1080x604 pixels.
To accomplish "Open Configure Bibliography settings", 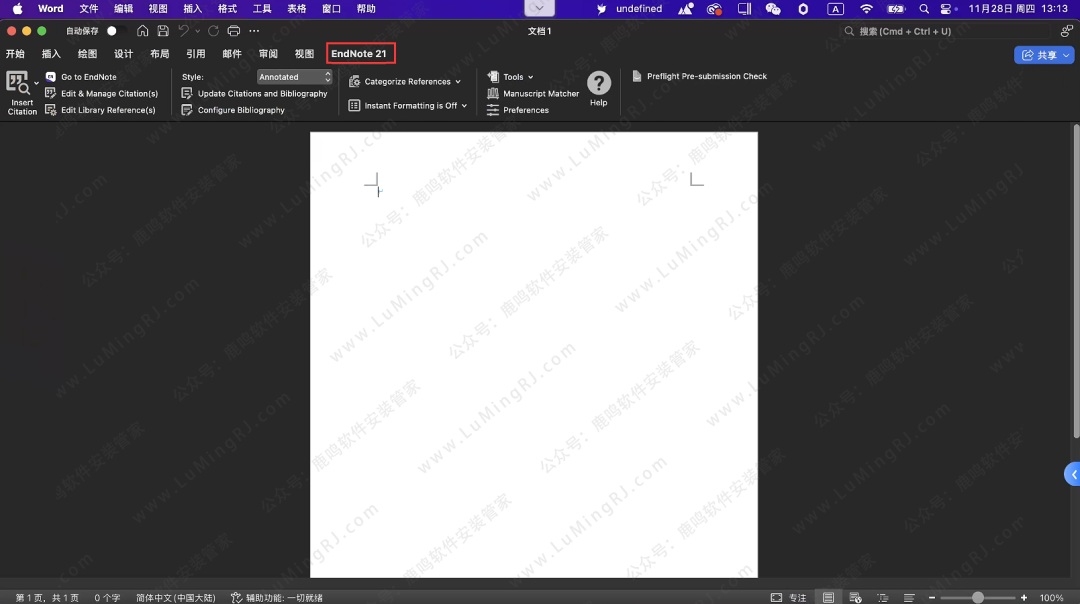I will point(241,110).
